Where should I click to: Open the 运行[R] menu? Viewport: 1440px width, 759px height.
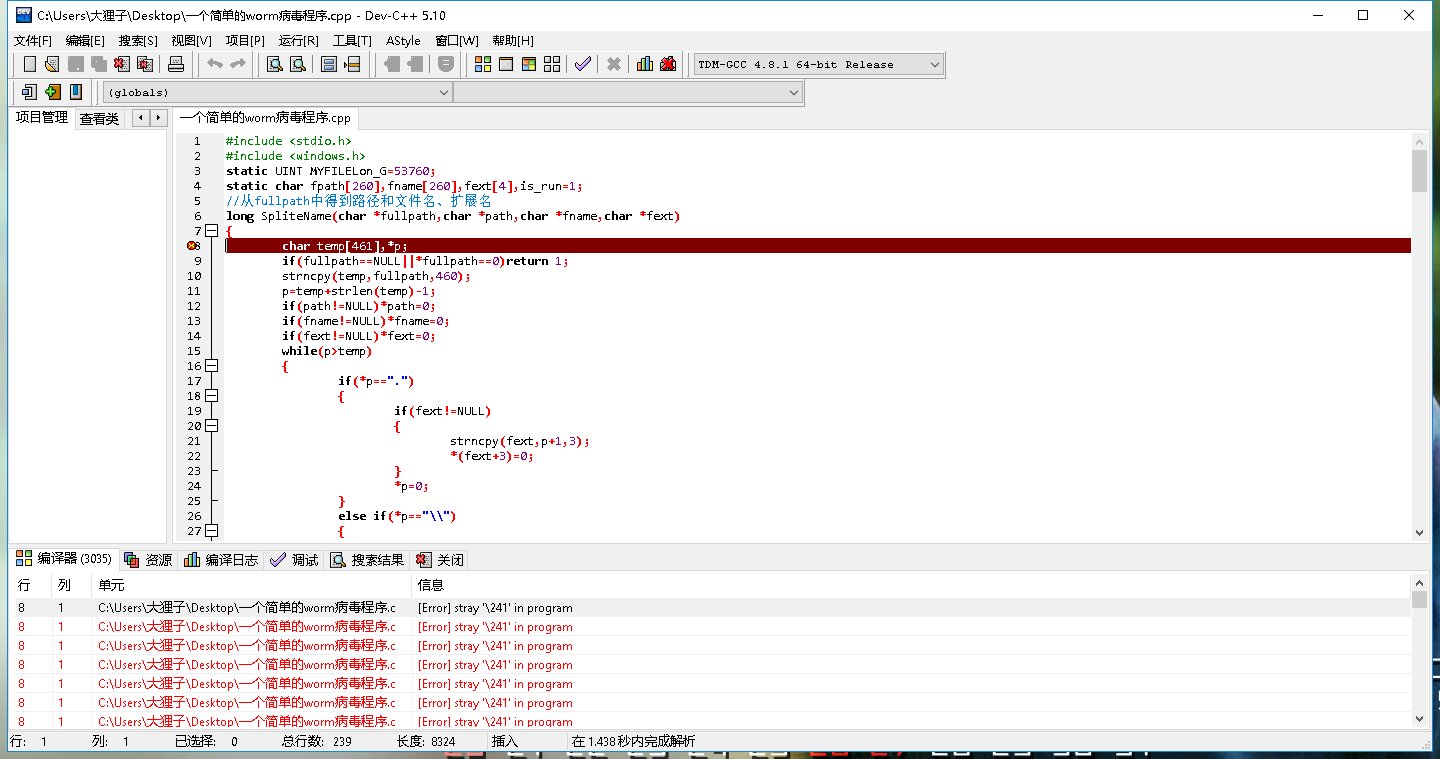coord(298,40)
